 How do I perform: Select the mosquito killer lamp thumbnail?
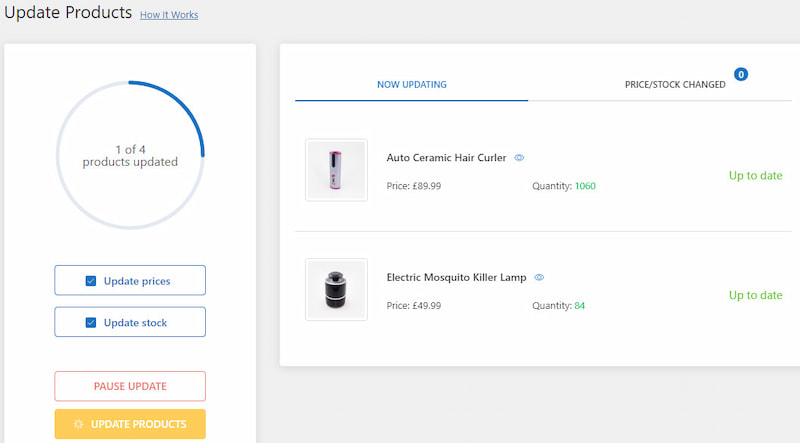(x=336, y=290)
